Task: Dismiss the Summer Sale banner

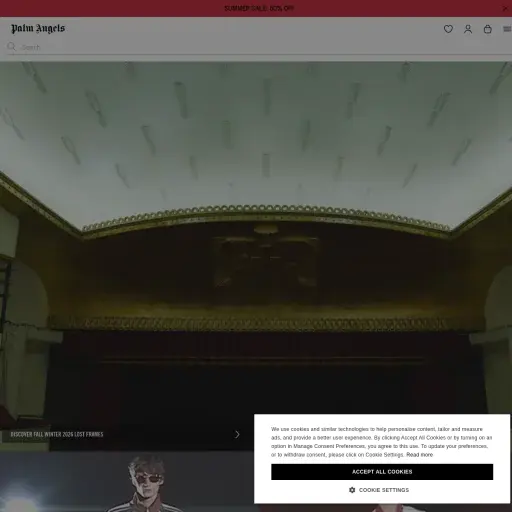Action: click(505, 8)
